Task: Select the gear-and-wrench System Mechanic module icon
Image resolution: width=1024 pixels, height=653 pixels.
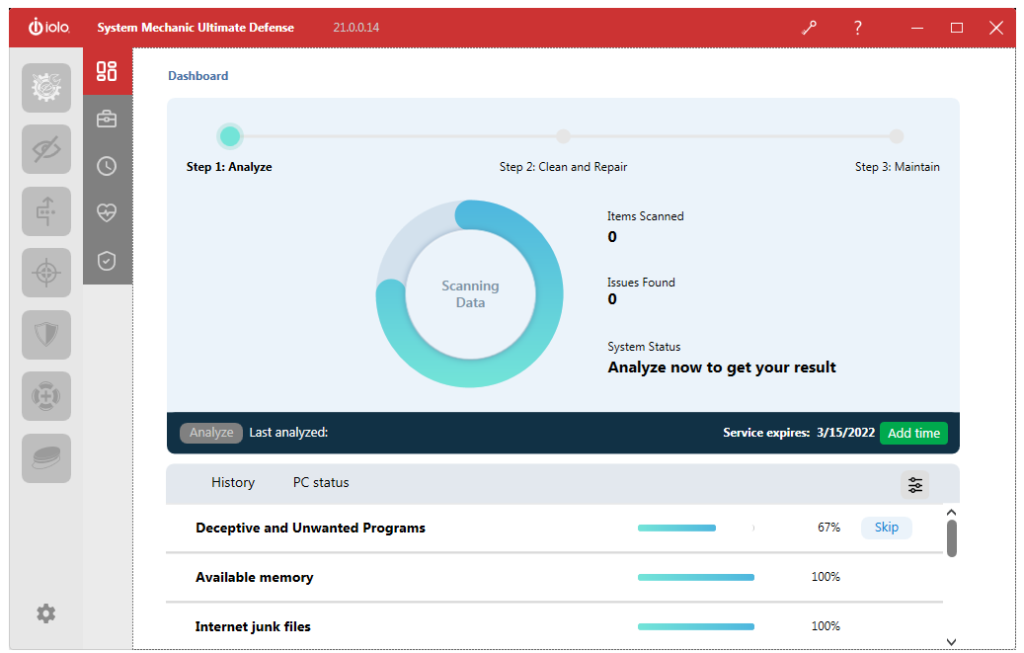Action: point(47,88)
